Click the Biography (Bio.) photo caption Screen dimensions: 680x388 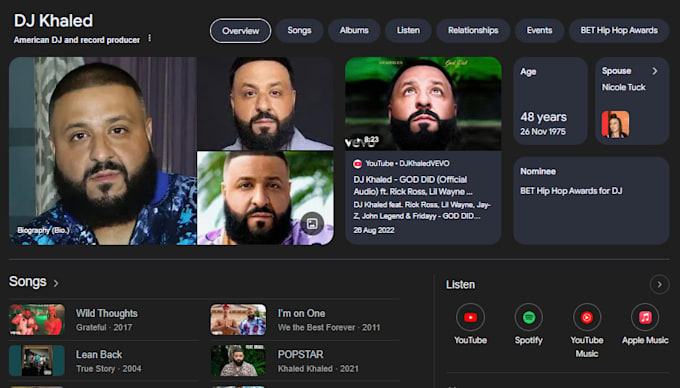tap(43, 230)
